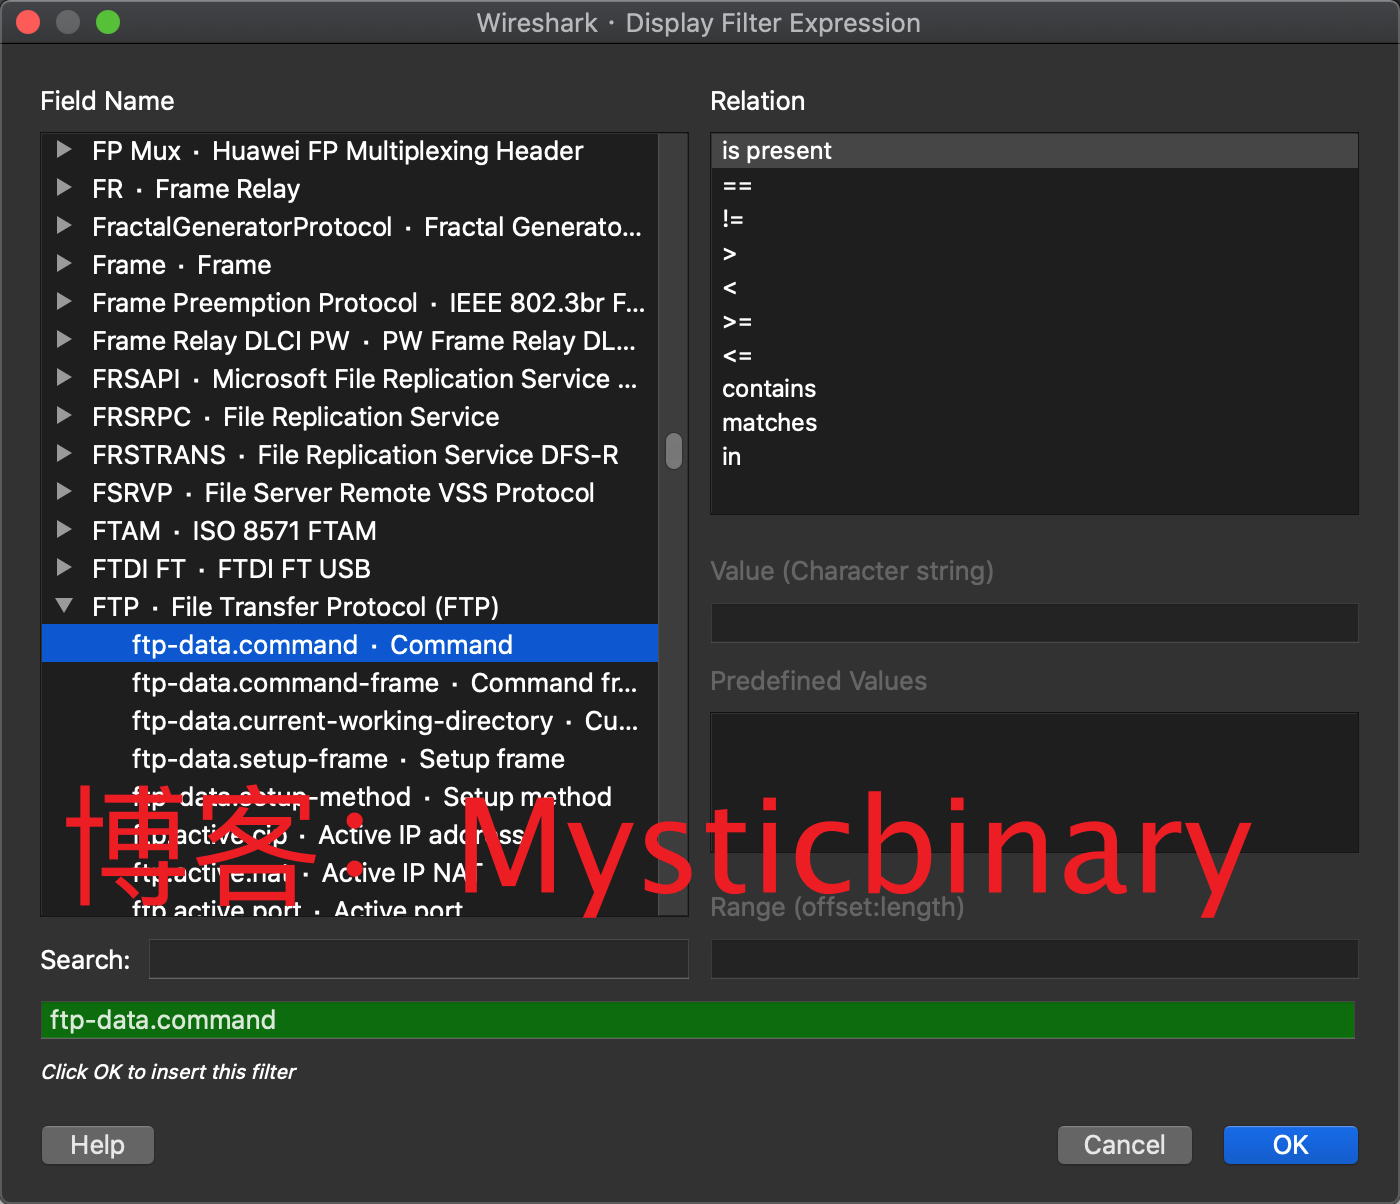Pick the 'in' relation option

point(732,457)
